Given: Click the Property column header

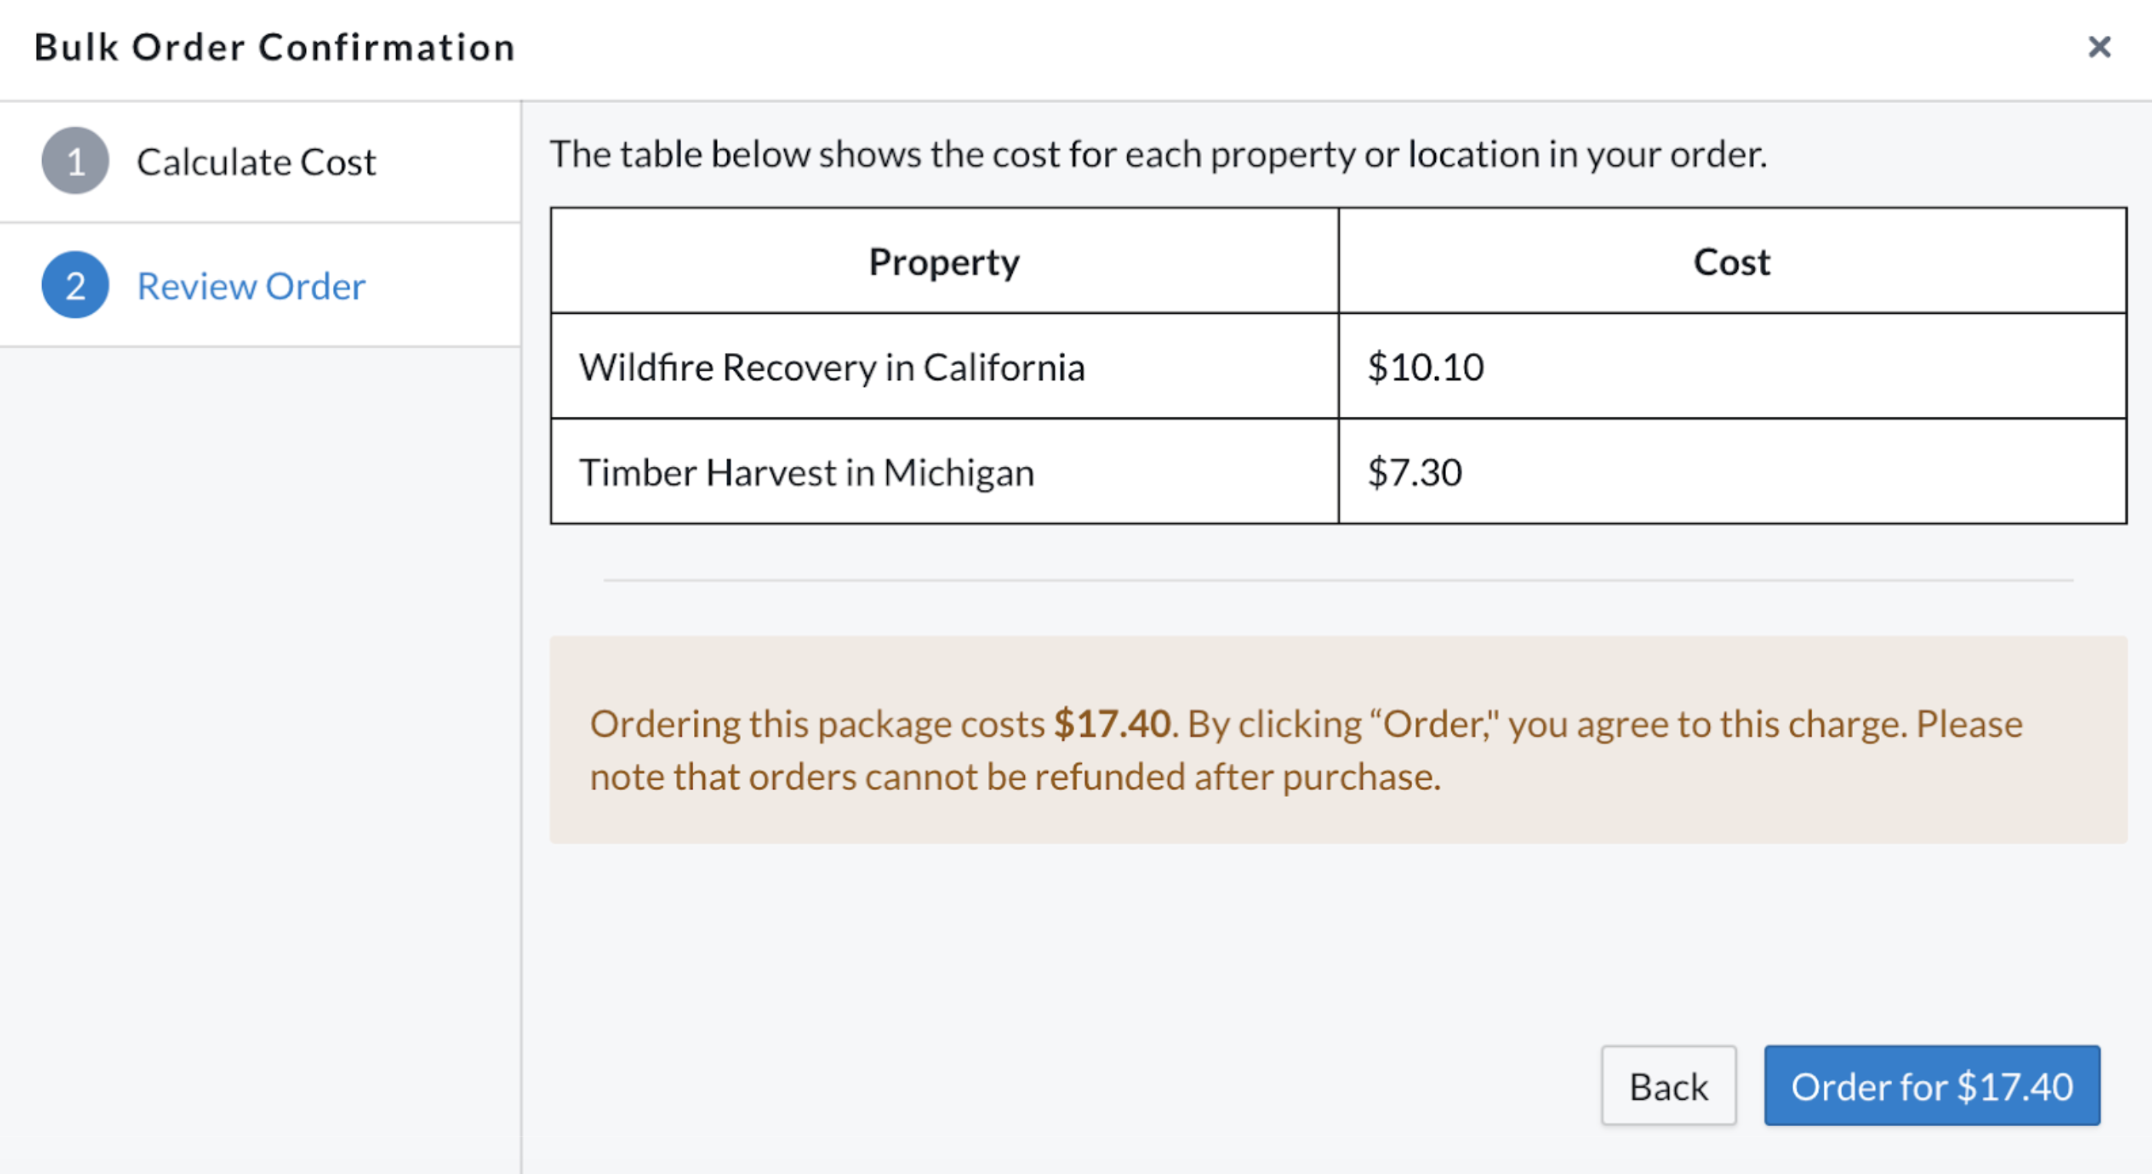Looking at the screenshot, I should 944,261.
